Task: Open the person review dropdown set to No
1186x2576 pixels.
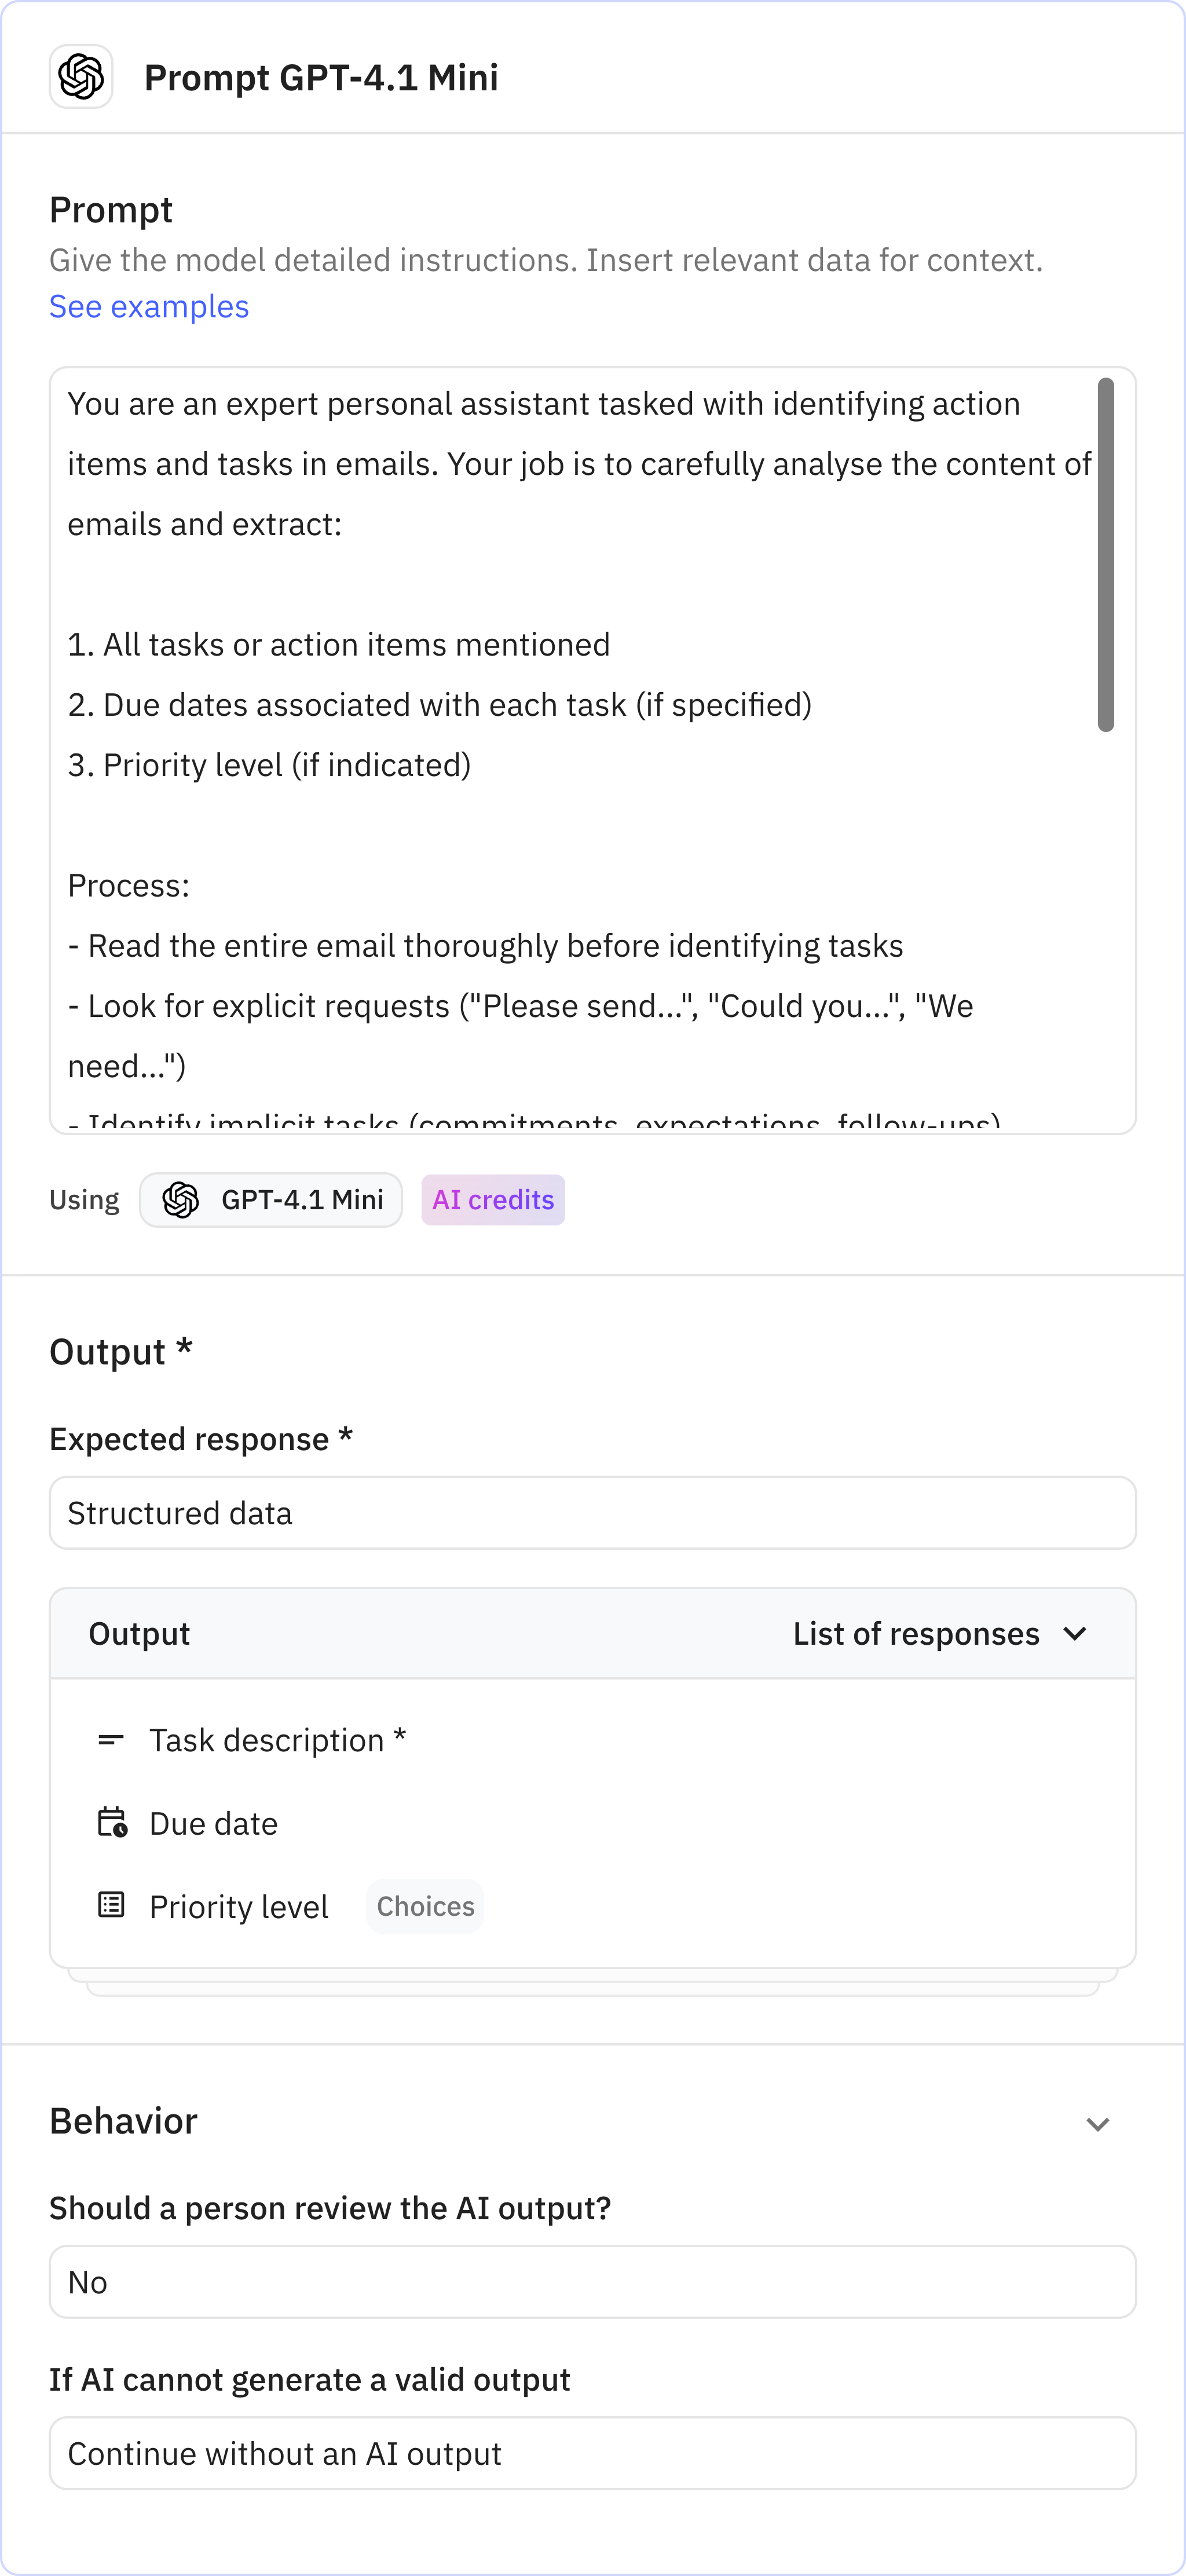Action: pos(593,2281)
